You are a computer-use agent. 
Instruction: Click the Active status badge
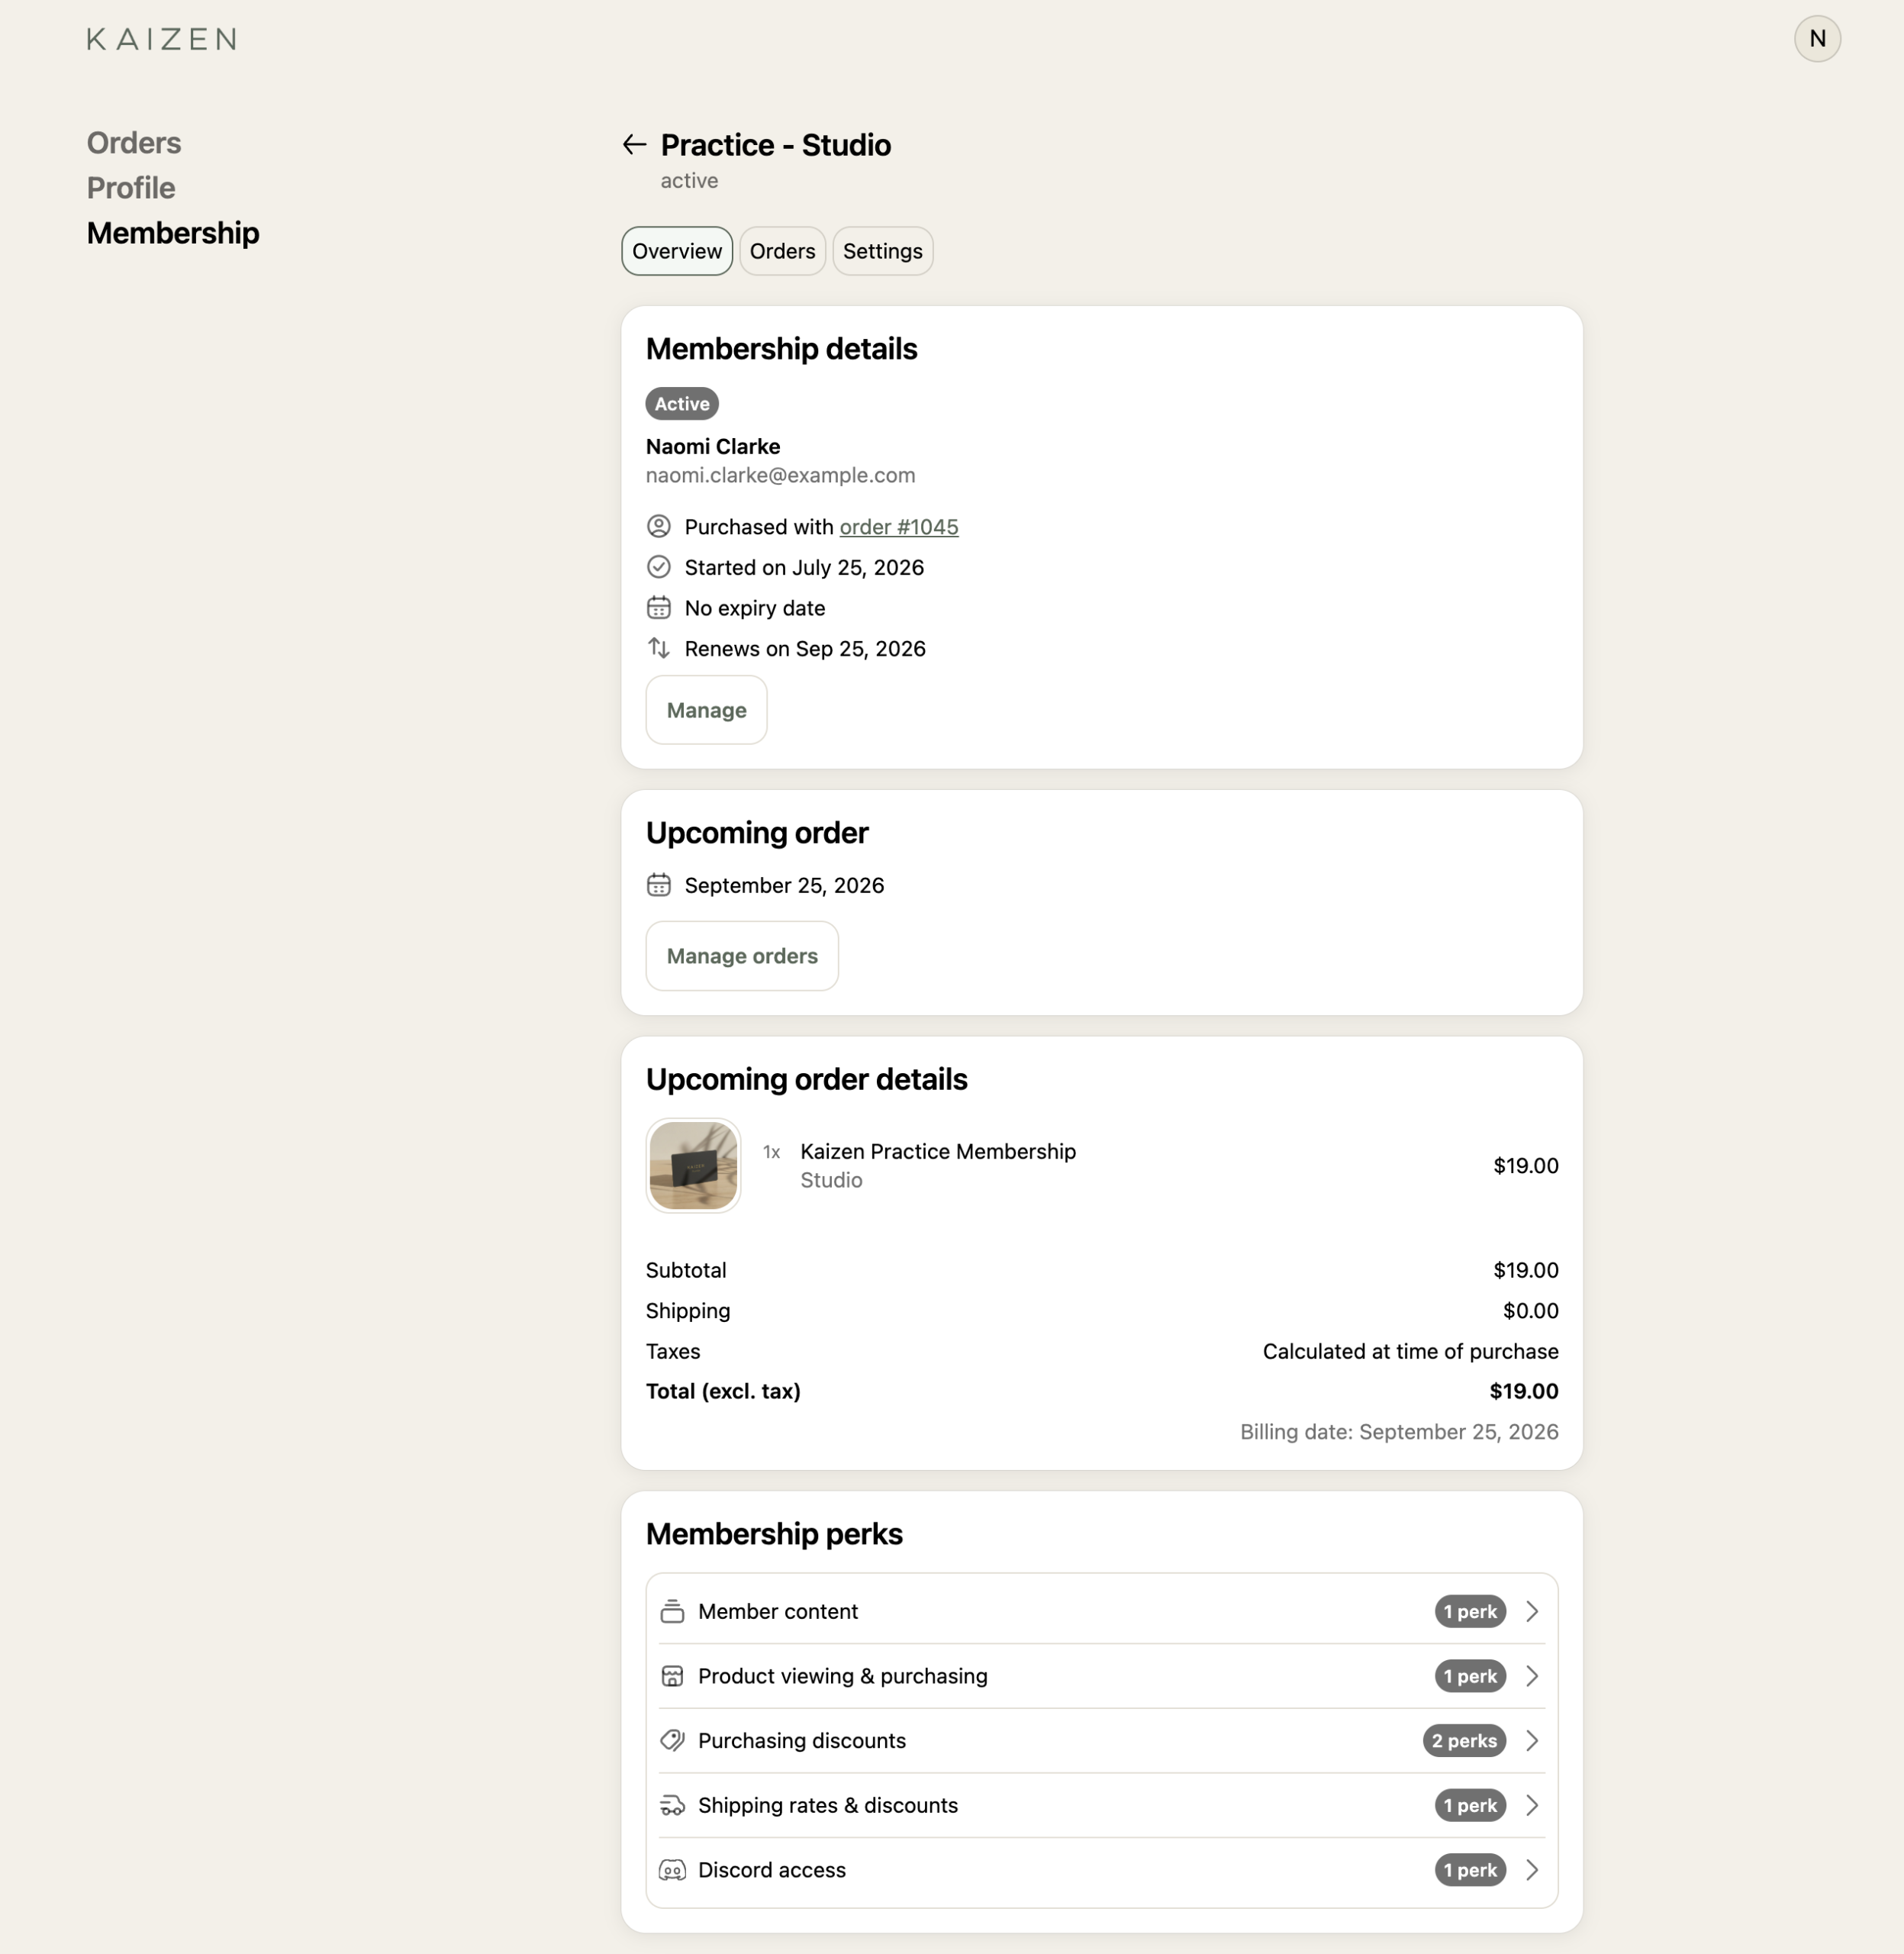click(682, 403)
